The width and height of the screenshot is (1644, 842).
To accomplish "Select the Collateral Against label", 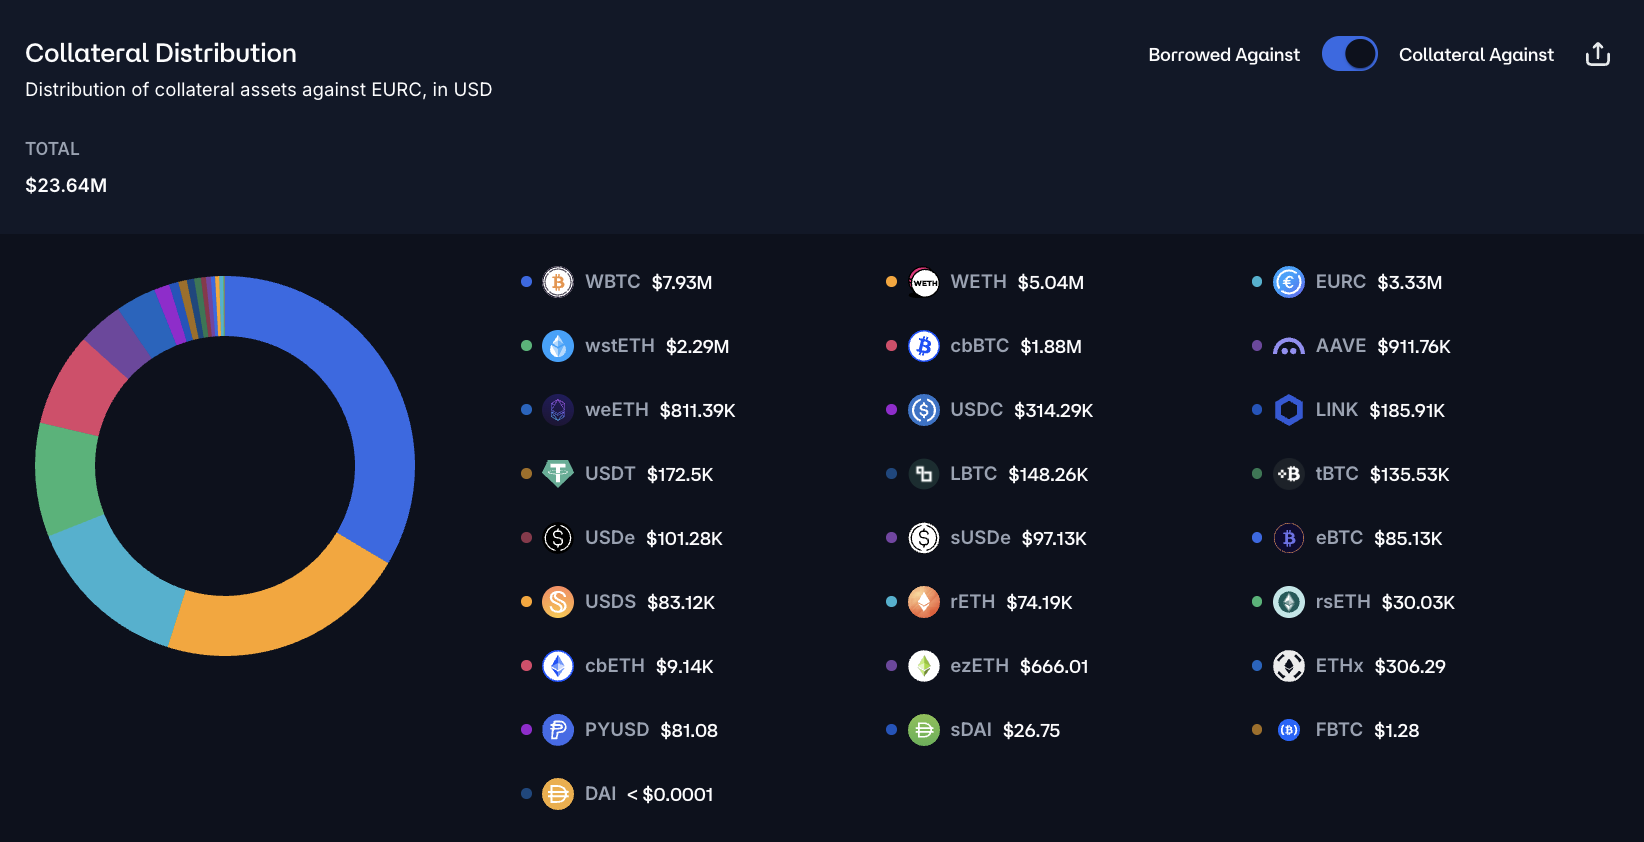I will click(1476, 55).
